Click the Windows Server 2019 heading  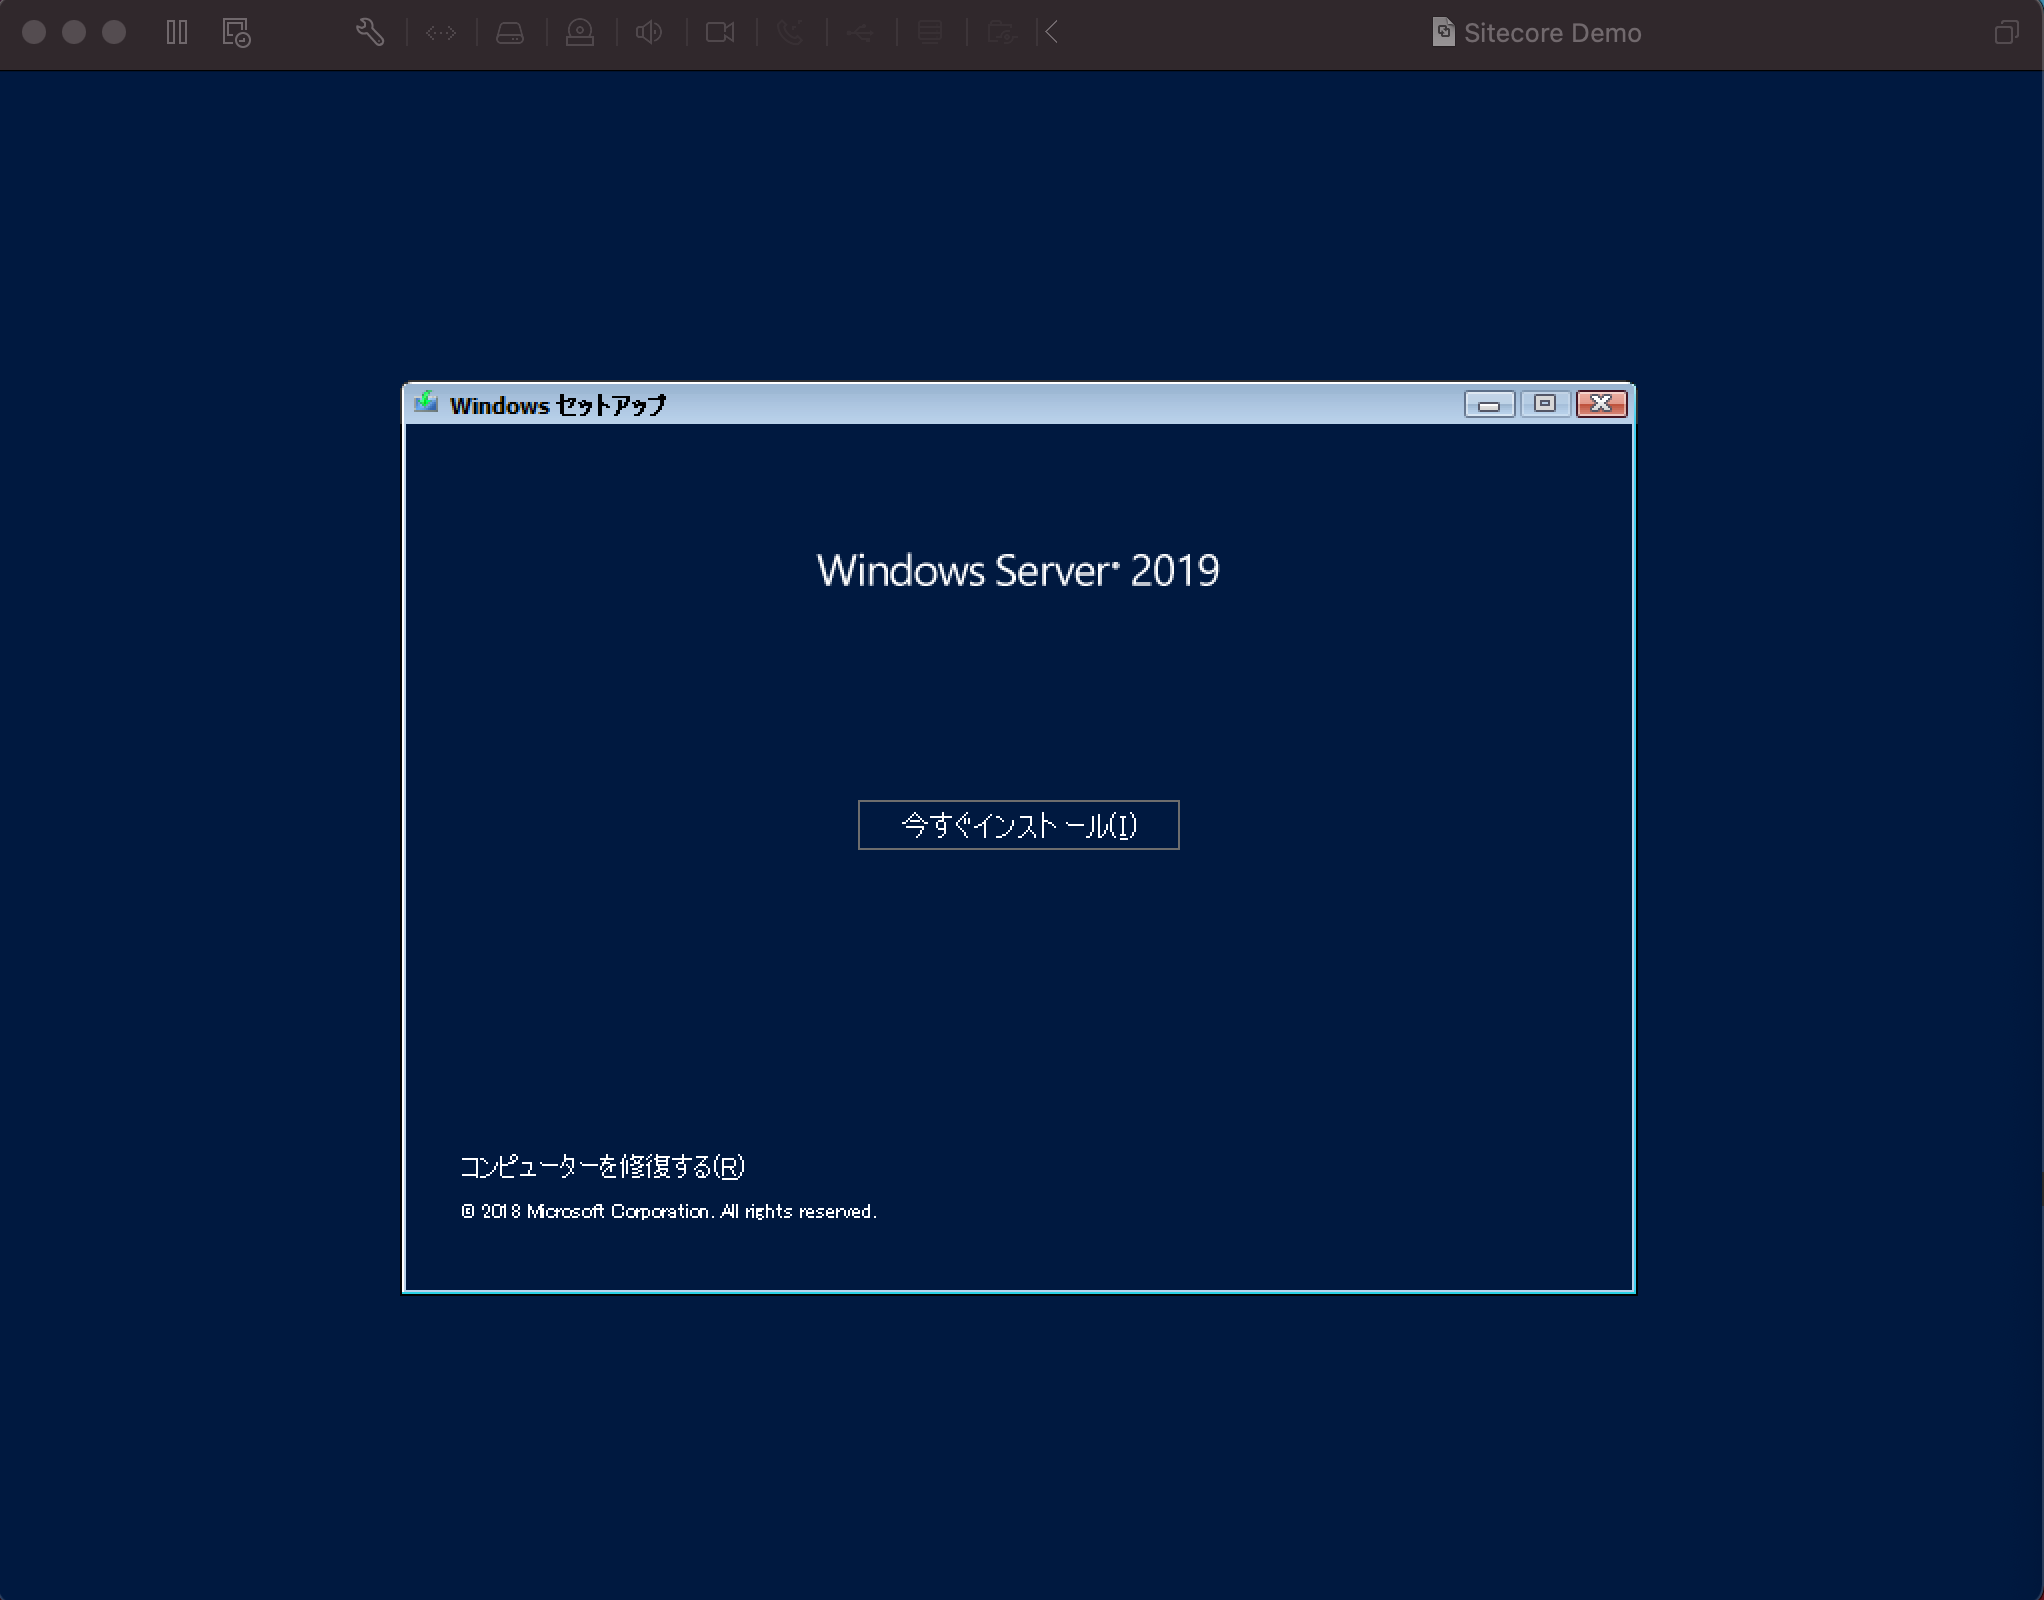click(x=1018, y=570)
